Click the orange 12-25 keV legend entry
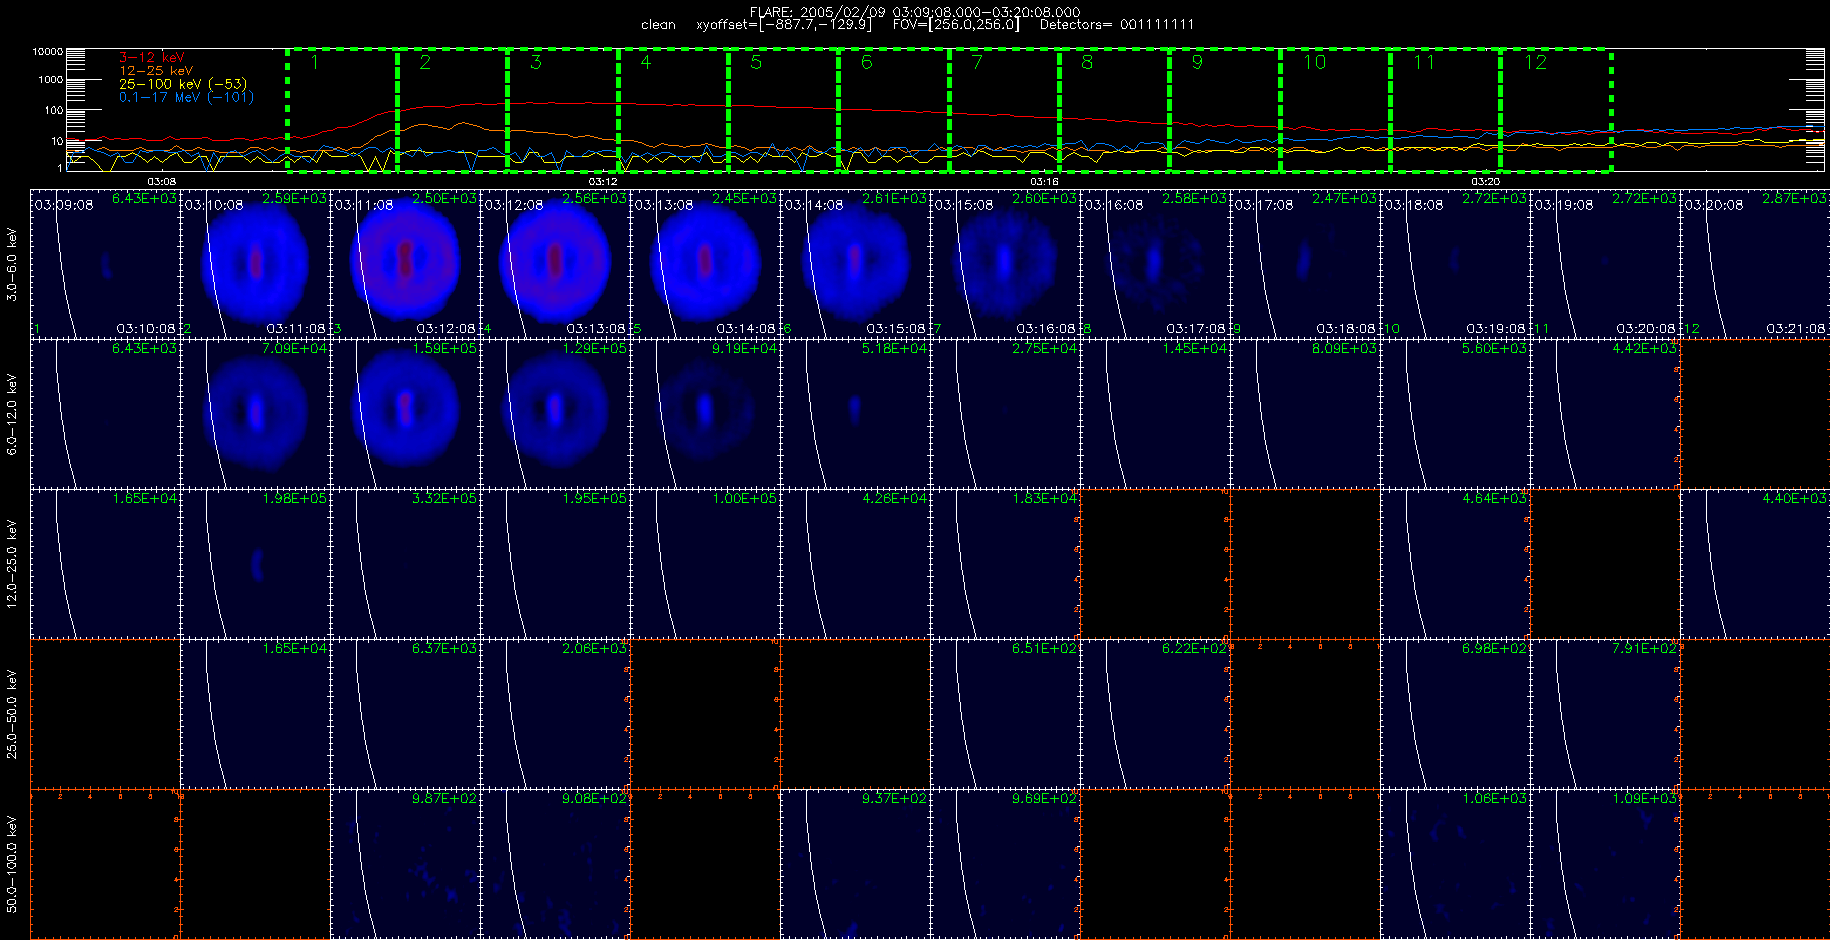Screen dimensions: 1830x940 [156, 71]
